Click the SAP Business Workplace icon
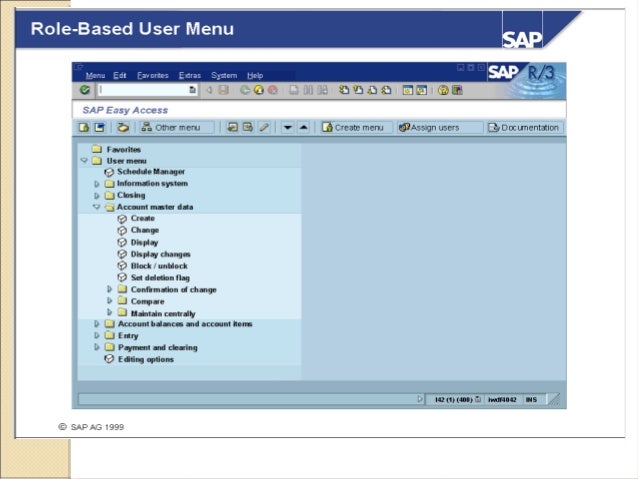 coord(123,127)
